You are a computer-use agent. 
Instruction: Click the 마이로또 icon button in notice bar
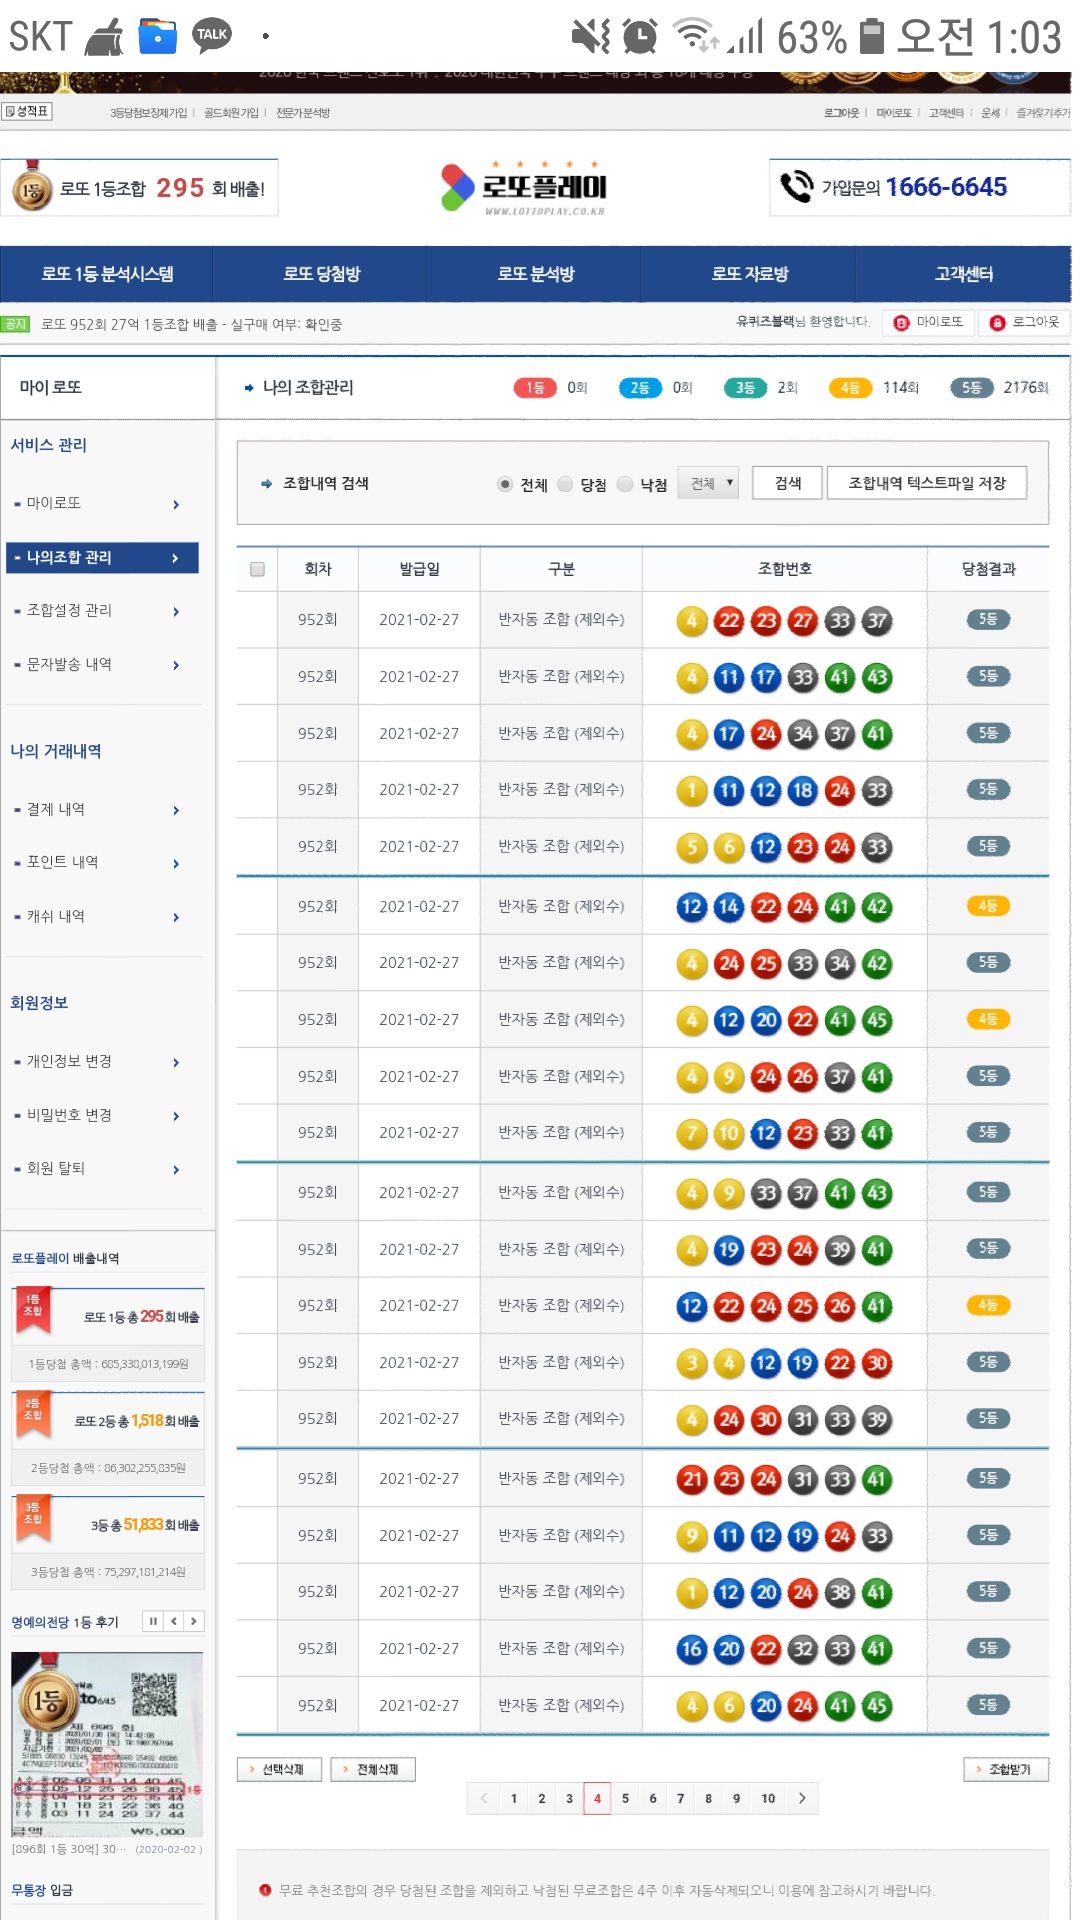[x=928, y=322]
